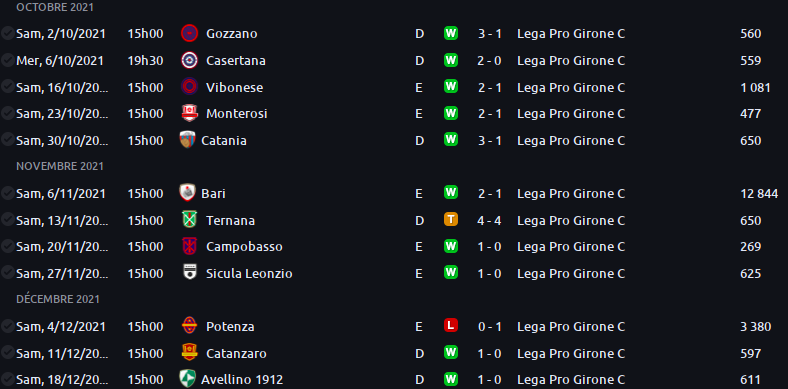Open the 0 - 1 Potenza match result
Screen dimensions: 788x389
(x=489, y=327)
